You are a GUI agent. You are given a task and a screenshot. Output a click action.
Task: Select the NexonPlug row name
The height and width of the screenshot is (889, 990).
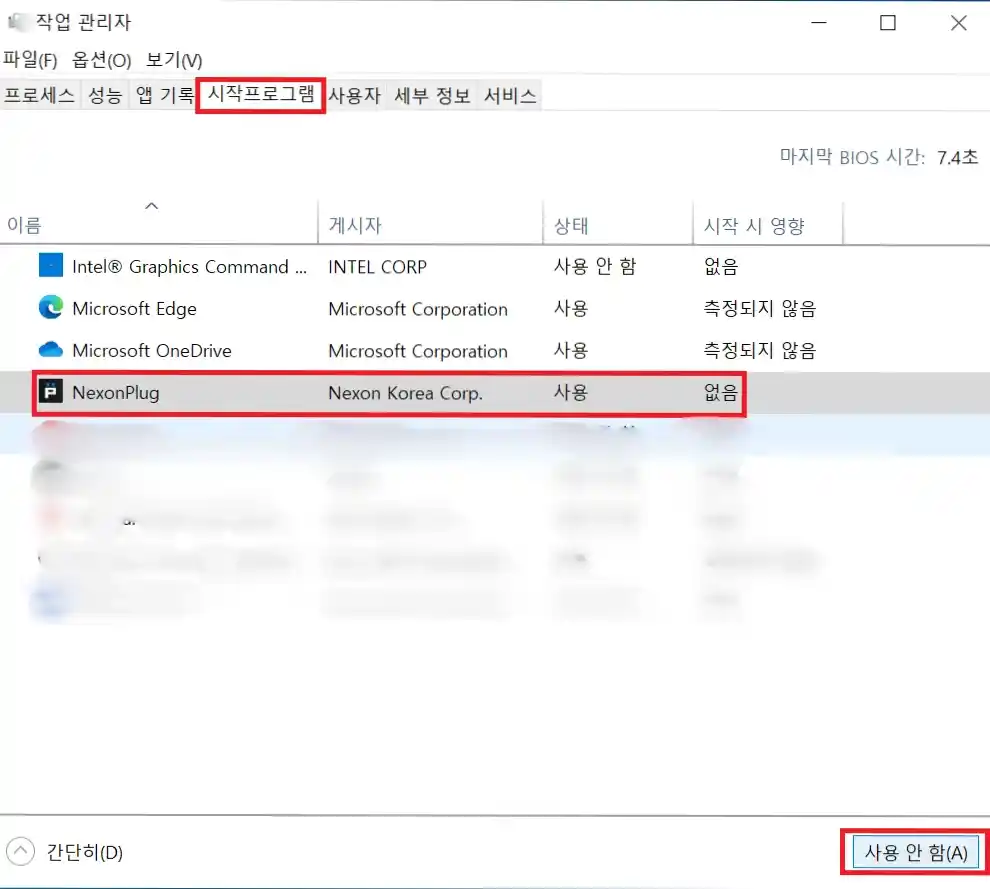[116, 393]
